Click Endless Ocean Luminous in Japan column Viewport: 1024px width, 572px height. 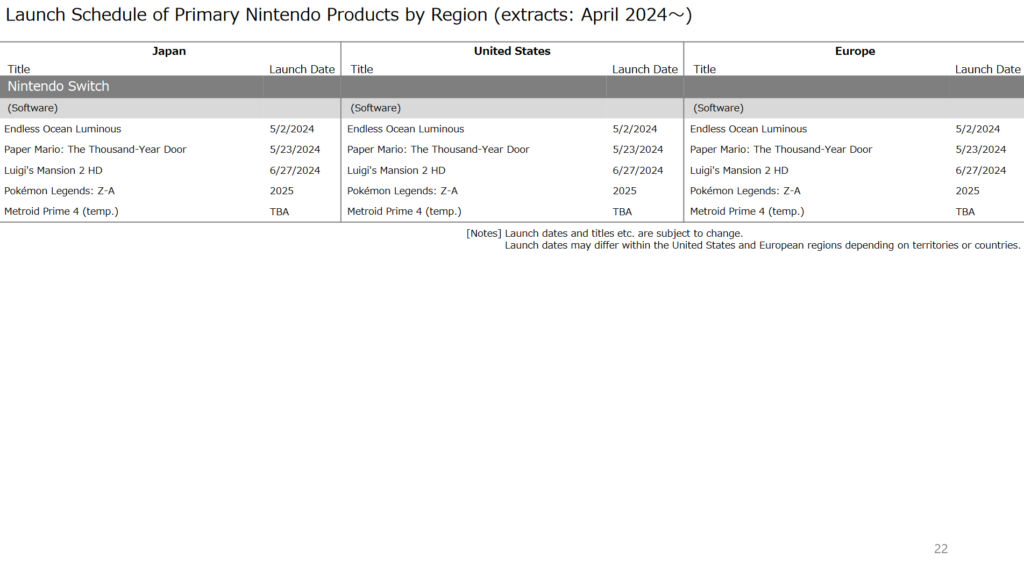pos(63,129)
